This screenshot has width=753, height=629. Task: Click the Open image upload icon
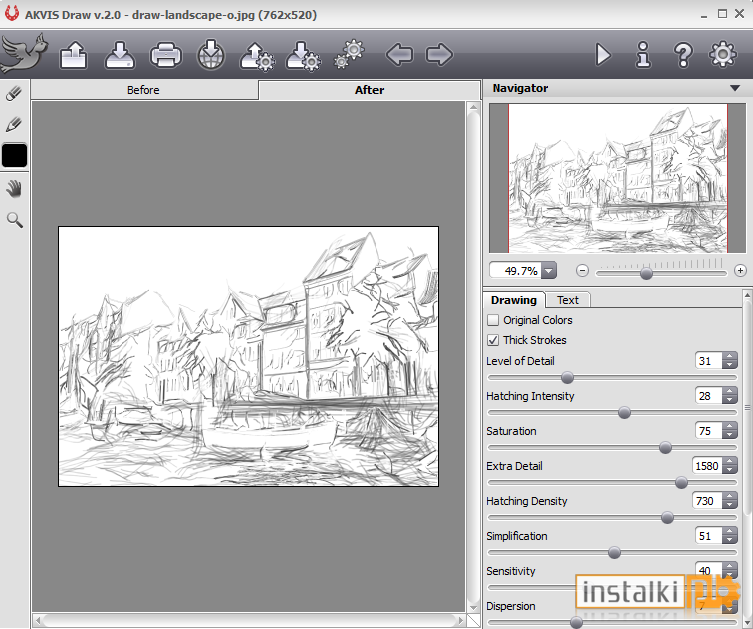[73, 55]
